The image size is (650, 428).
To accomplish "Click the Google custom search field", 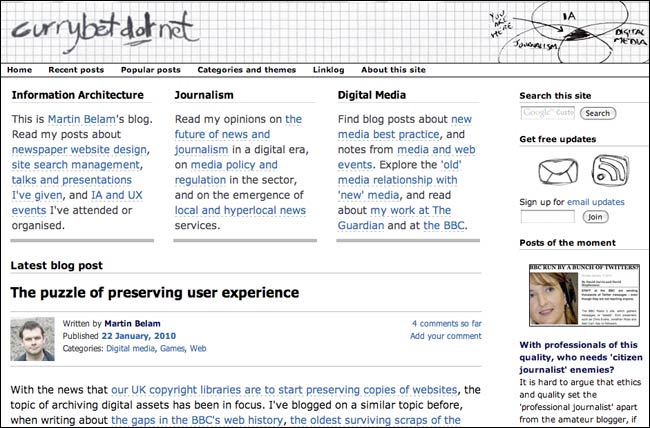I will click(548, 113).
